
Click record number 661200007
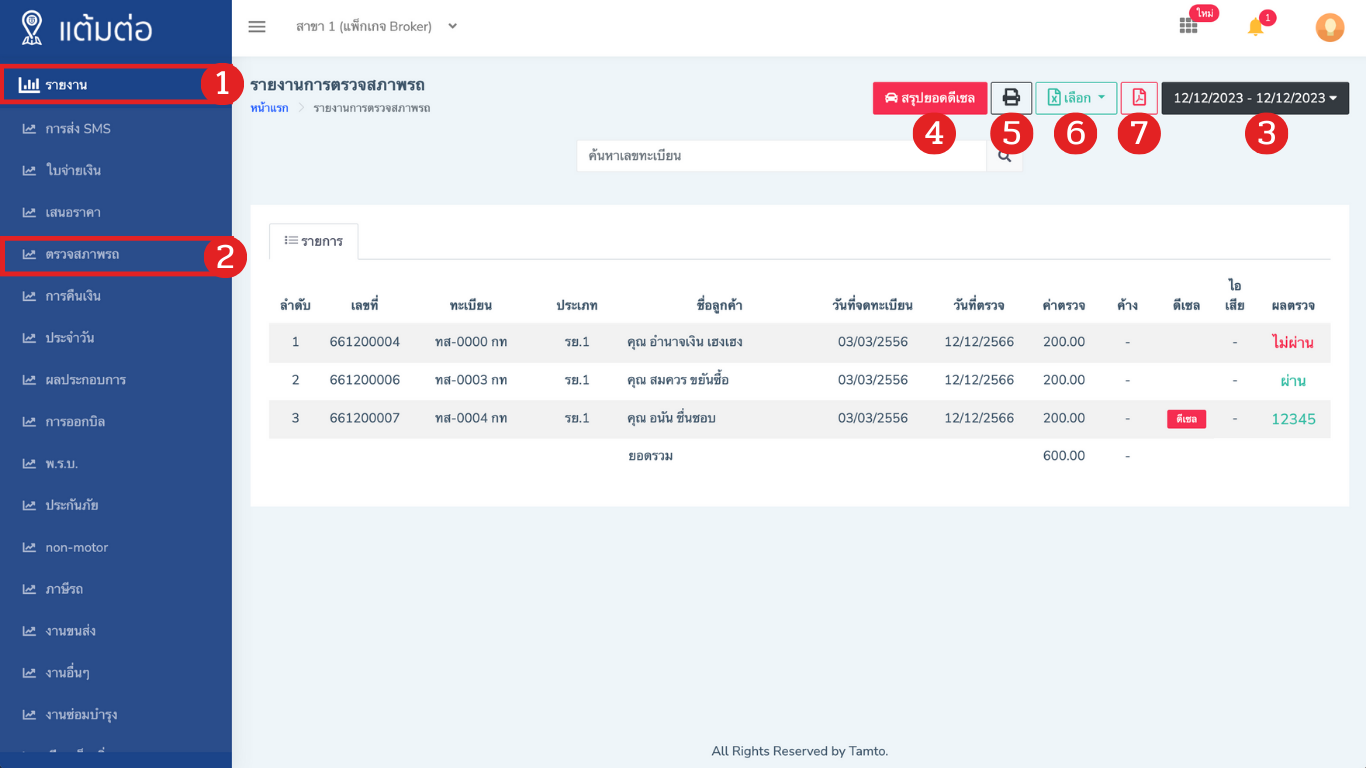click(x=365, y=418)
